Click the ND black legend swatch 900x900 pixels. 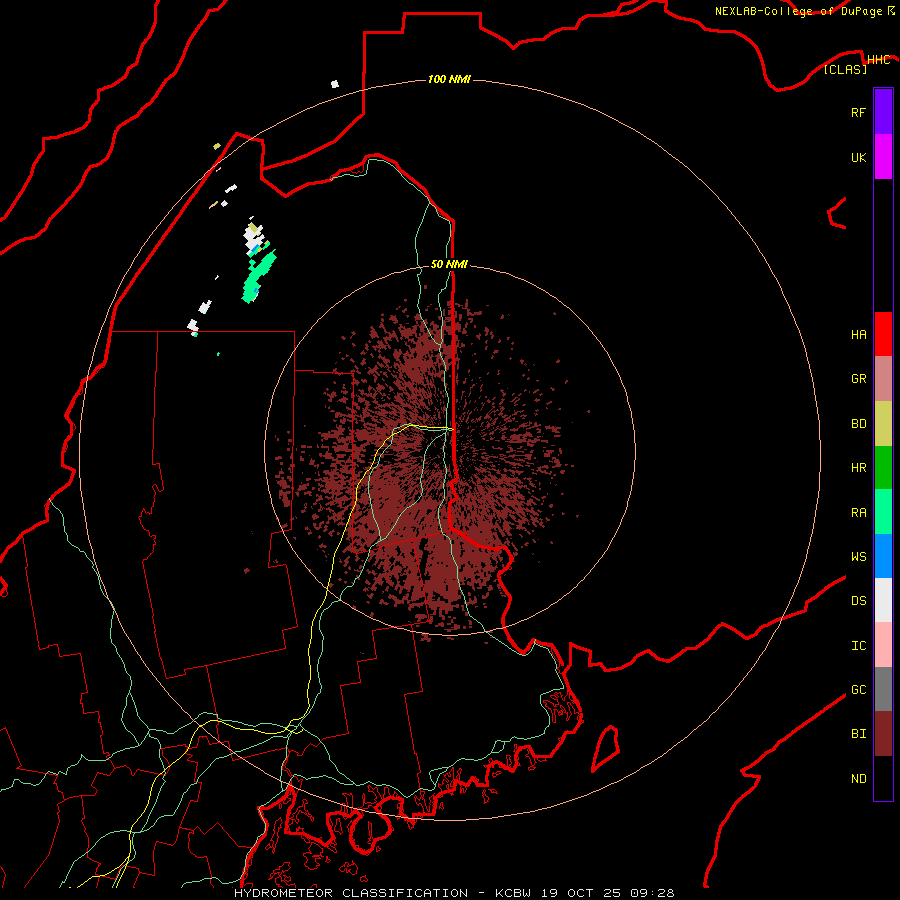pos(883,778)
